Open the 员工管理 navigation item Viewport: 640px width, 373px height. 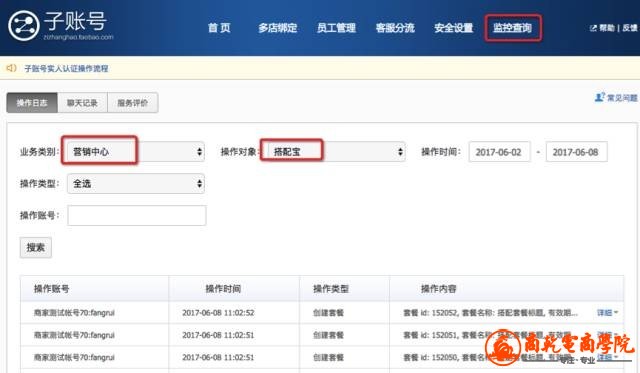(336, 28)
